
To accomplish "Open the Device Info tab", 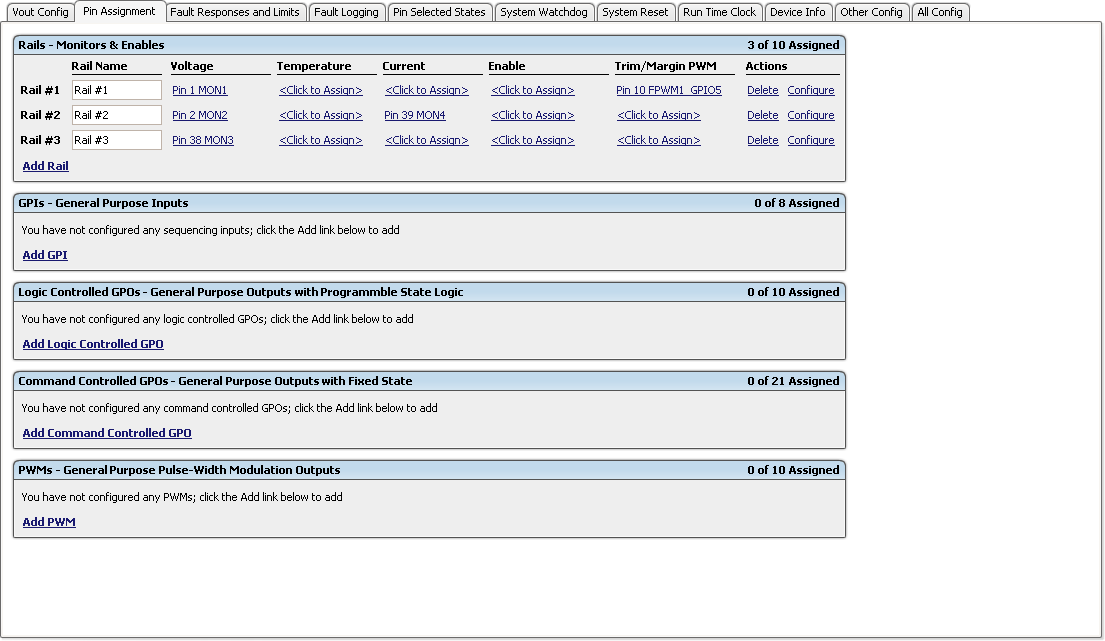I will 798,12.
